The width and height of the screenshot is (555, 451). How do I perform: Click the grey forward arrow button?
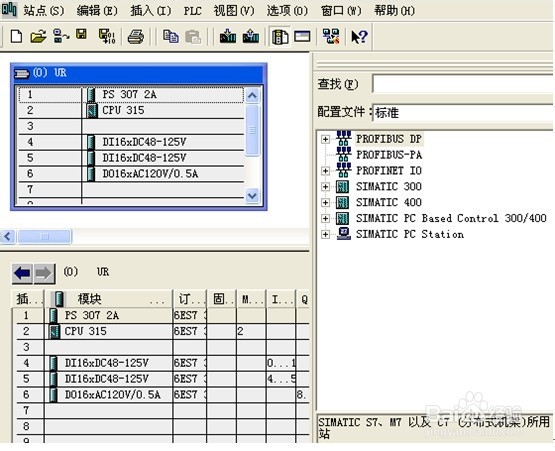coord(44,274)
